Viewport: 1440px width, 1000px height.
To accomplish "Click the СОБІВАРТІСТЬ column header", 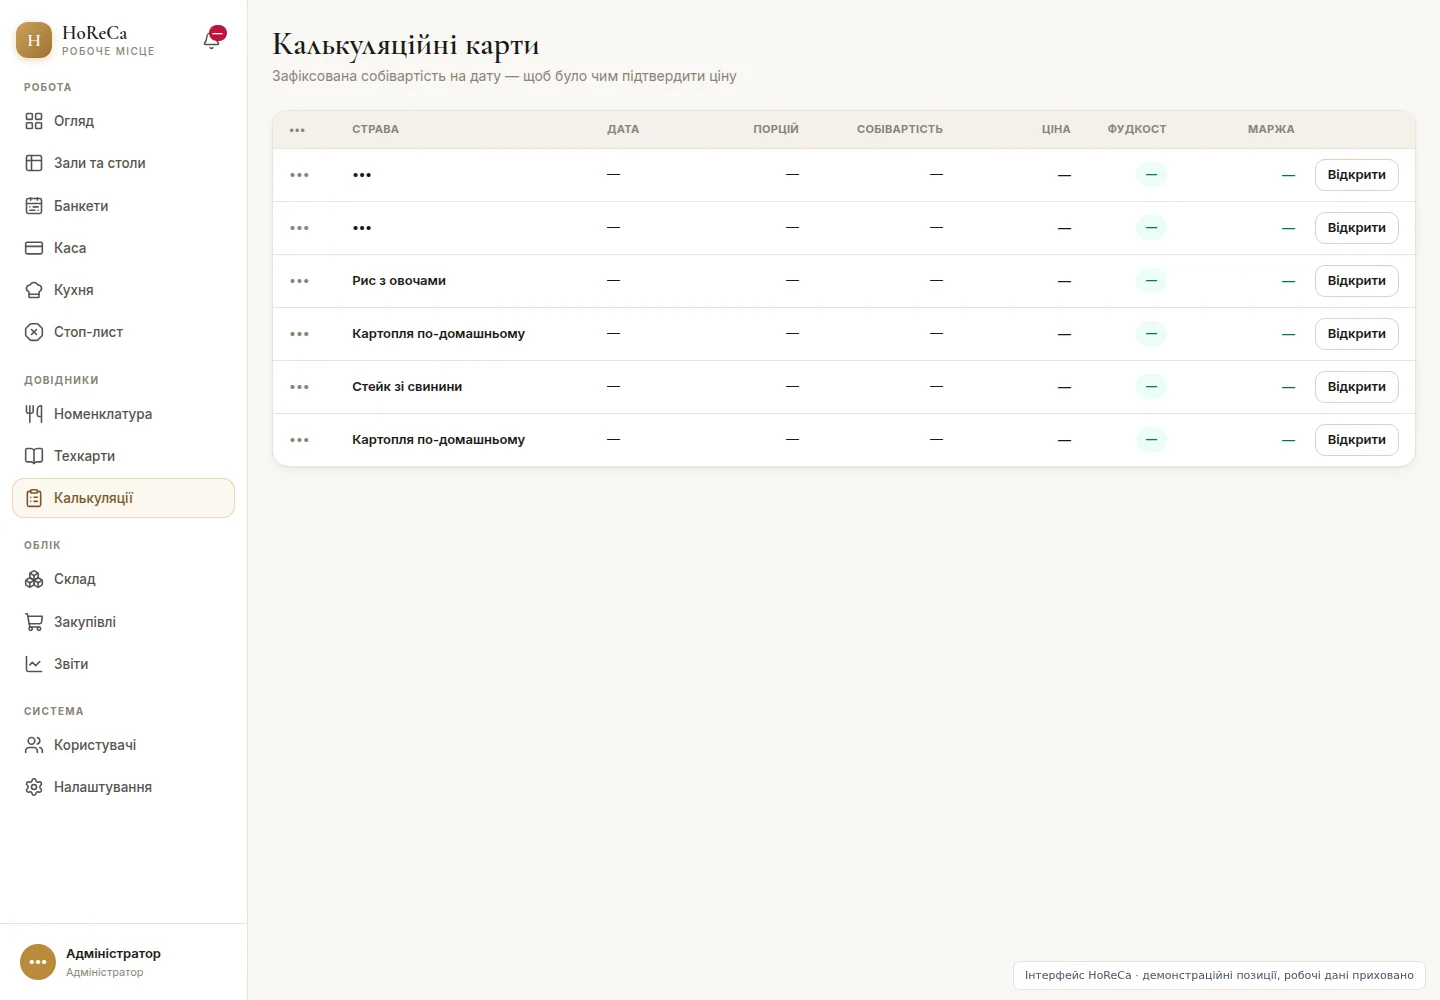I will pyautogui.click(x=900, y=129).
